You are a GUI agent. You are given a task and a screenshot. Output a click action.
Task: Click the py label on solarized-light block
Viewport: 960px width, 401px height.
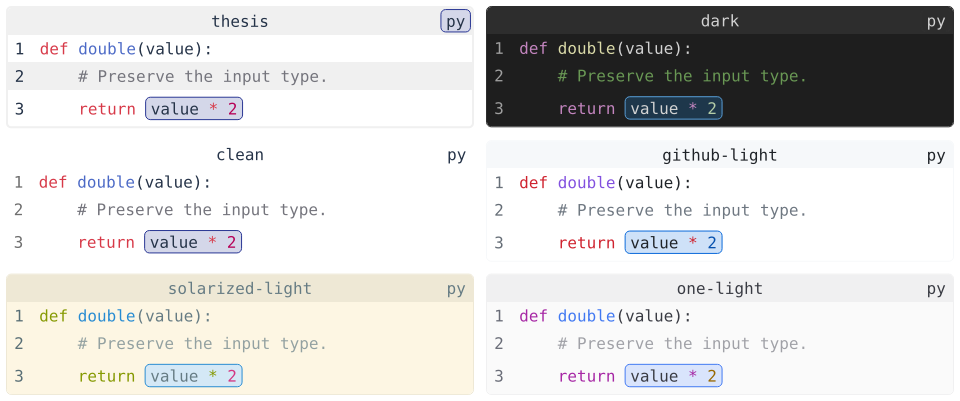[x=456, y=288]
